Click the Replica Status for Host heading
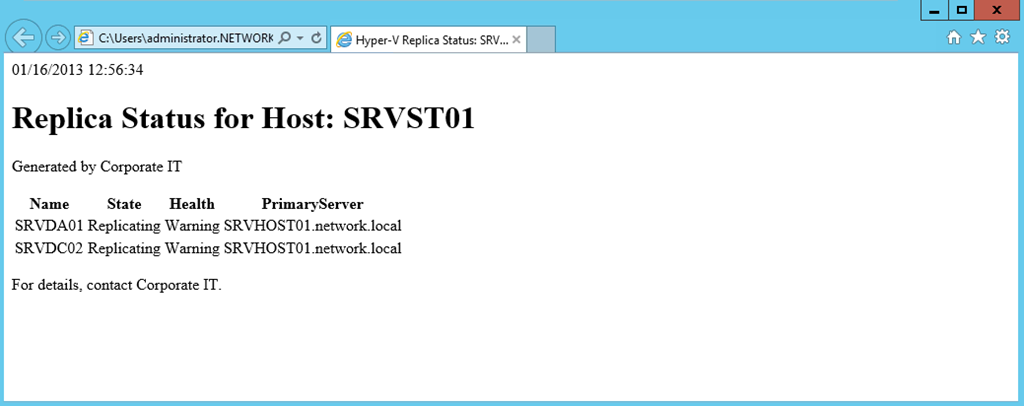This screenshot has width=1024, height=406. click(243, 118)
